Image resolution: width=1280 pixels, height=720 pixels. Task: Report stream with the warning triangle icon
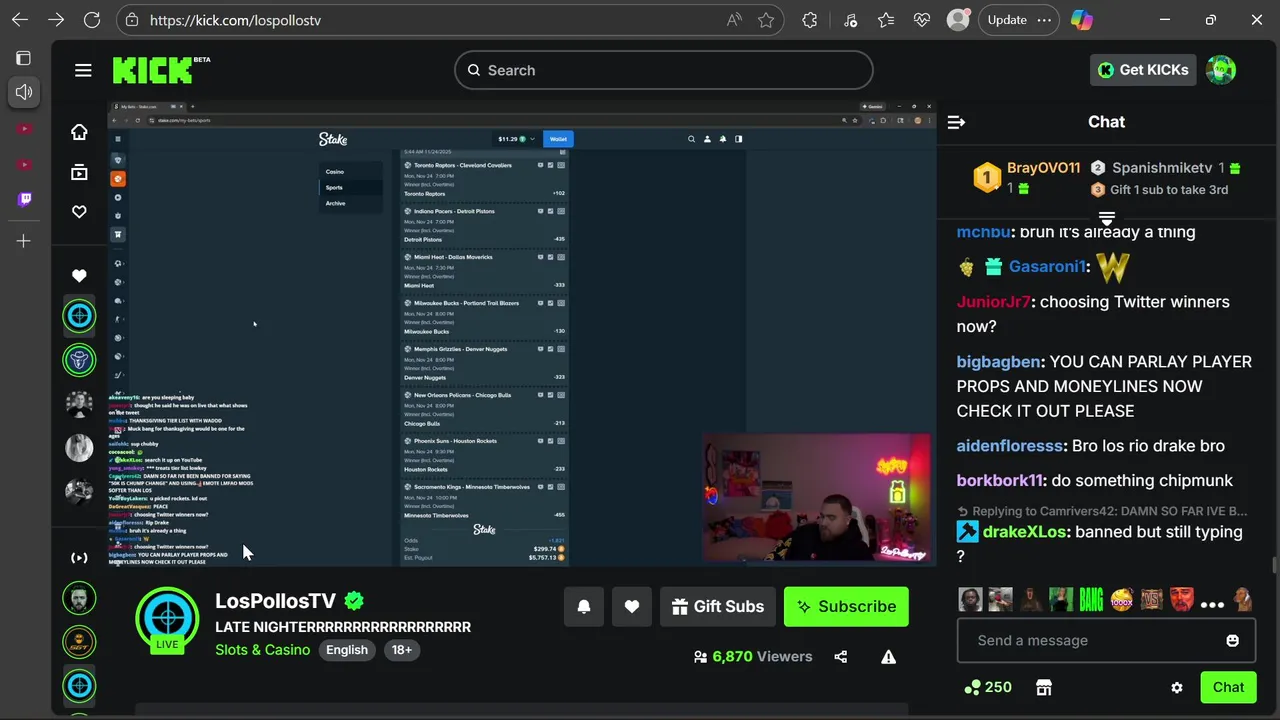[x=888, y=657]
